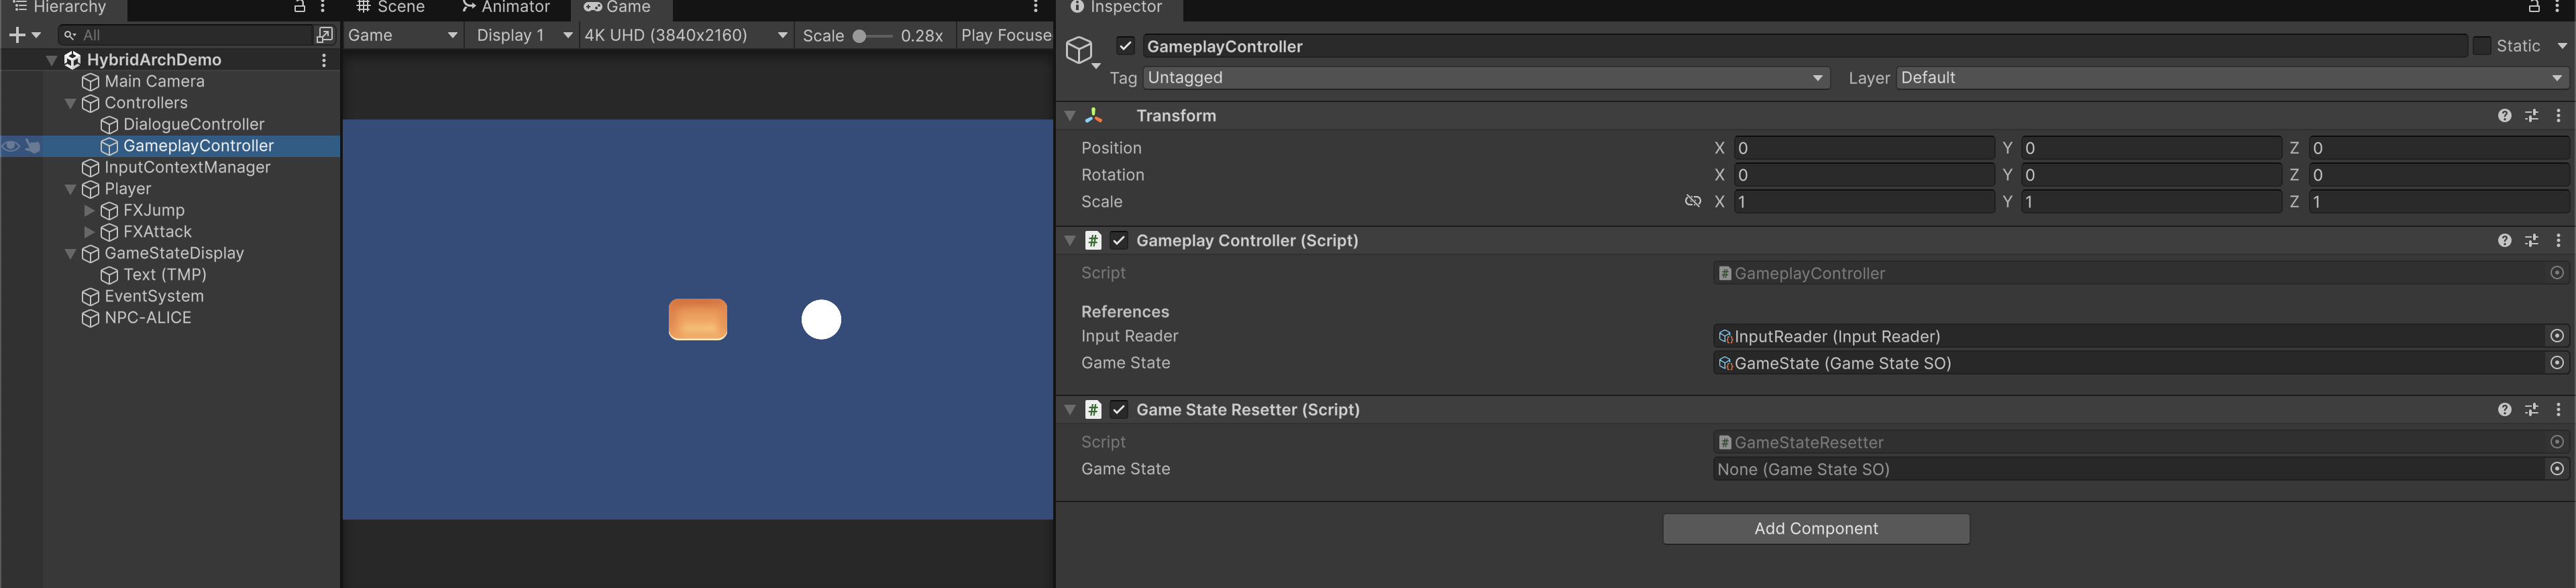This screenshot has width=2576, height=588.
Task: Uncheck the GameplayController active checkbox
Action: [1125, 46]
